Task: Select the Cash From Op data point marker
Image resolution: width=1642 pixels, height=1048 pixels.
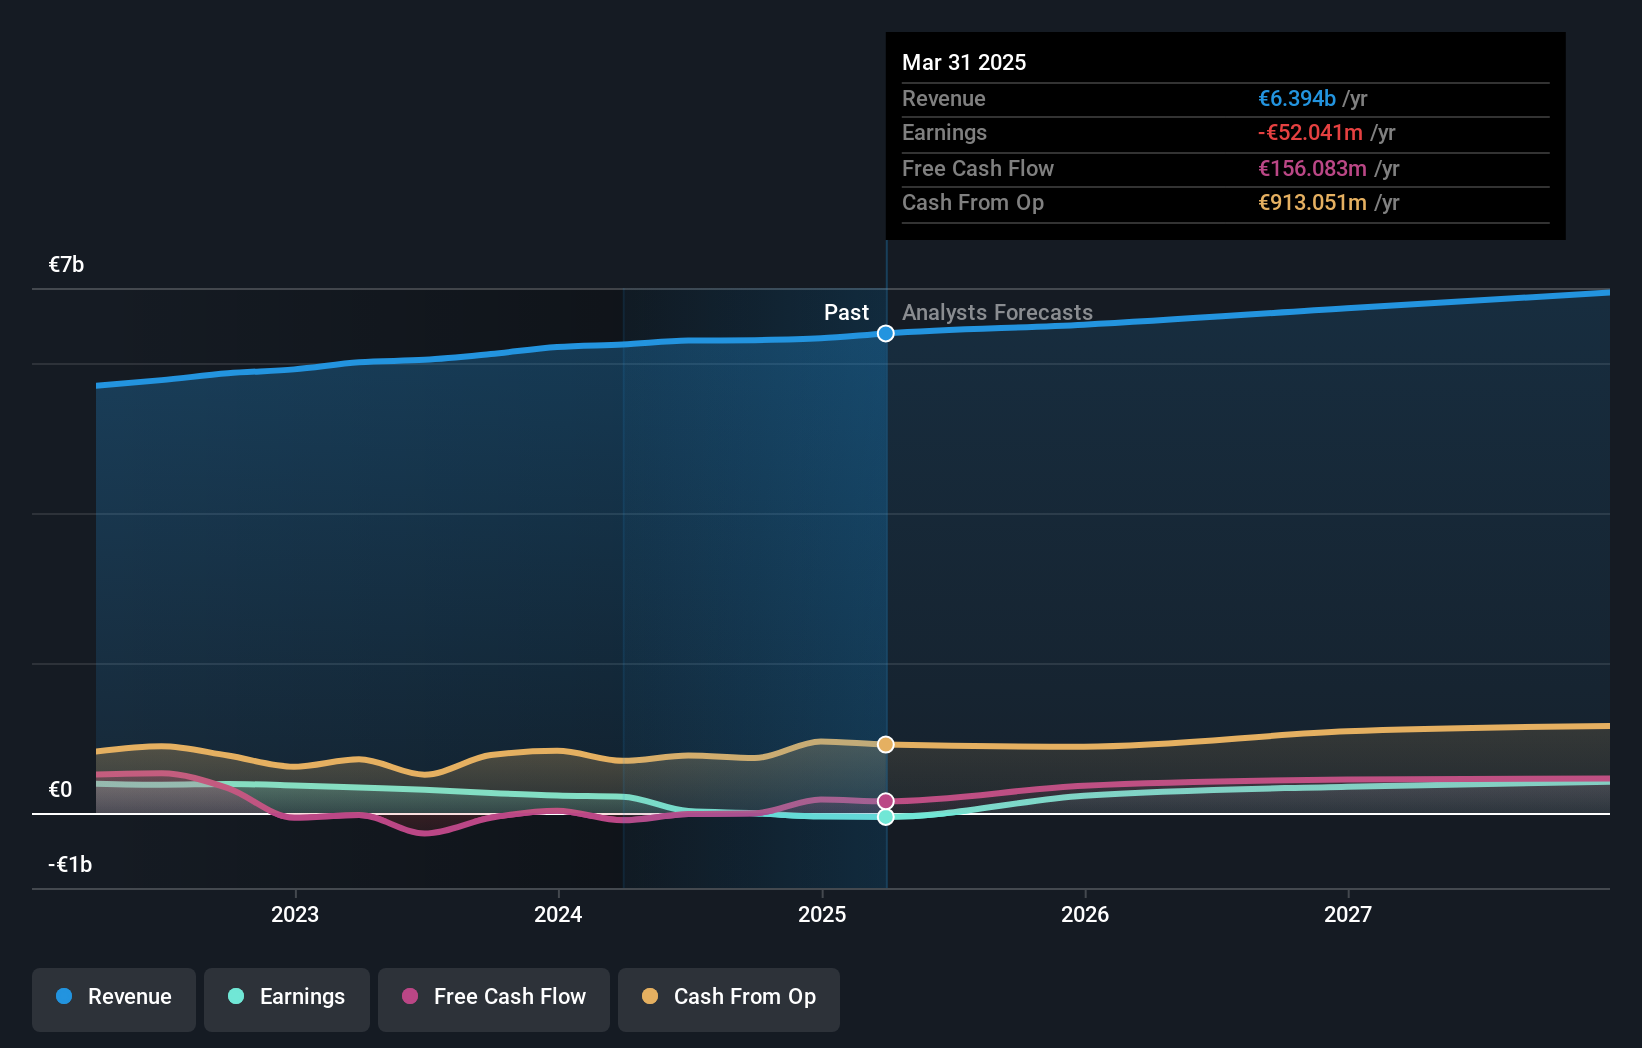Action: tap(886, 744)
